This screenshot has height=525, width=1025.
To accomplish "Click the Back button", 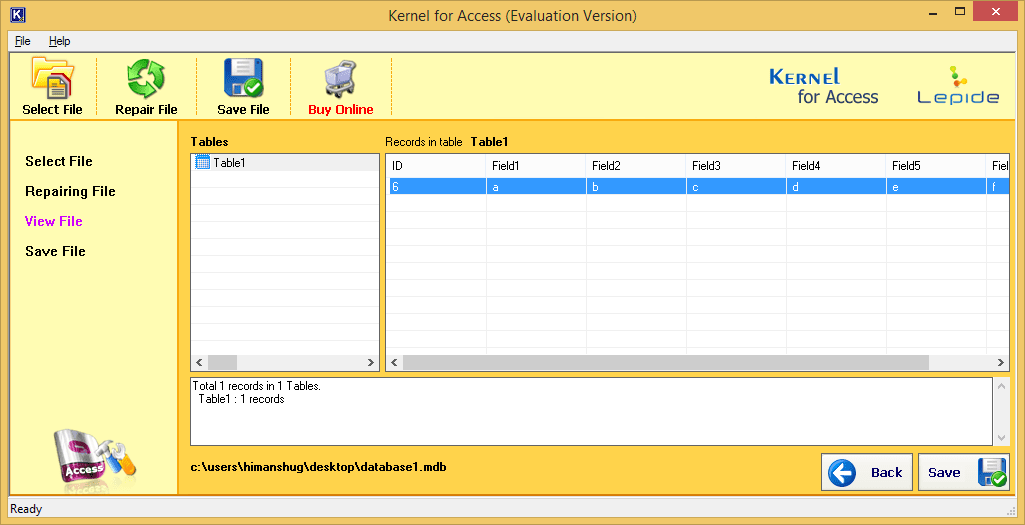I will [867, 472].
